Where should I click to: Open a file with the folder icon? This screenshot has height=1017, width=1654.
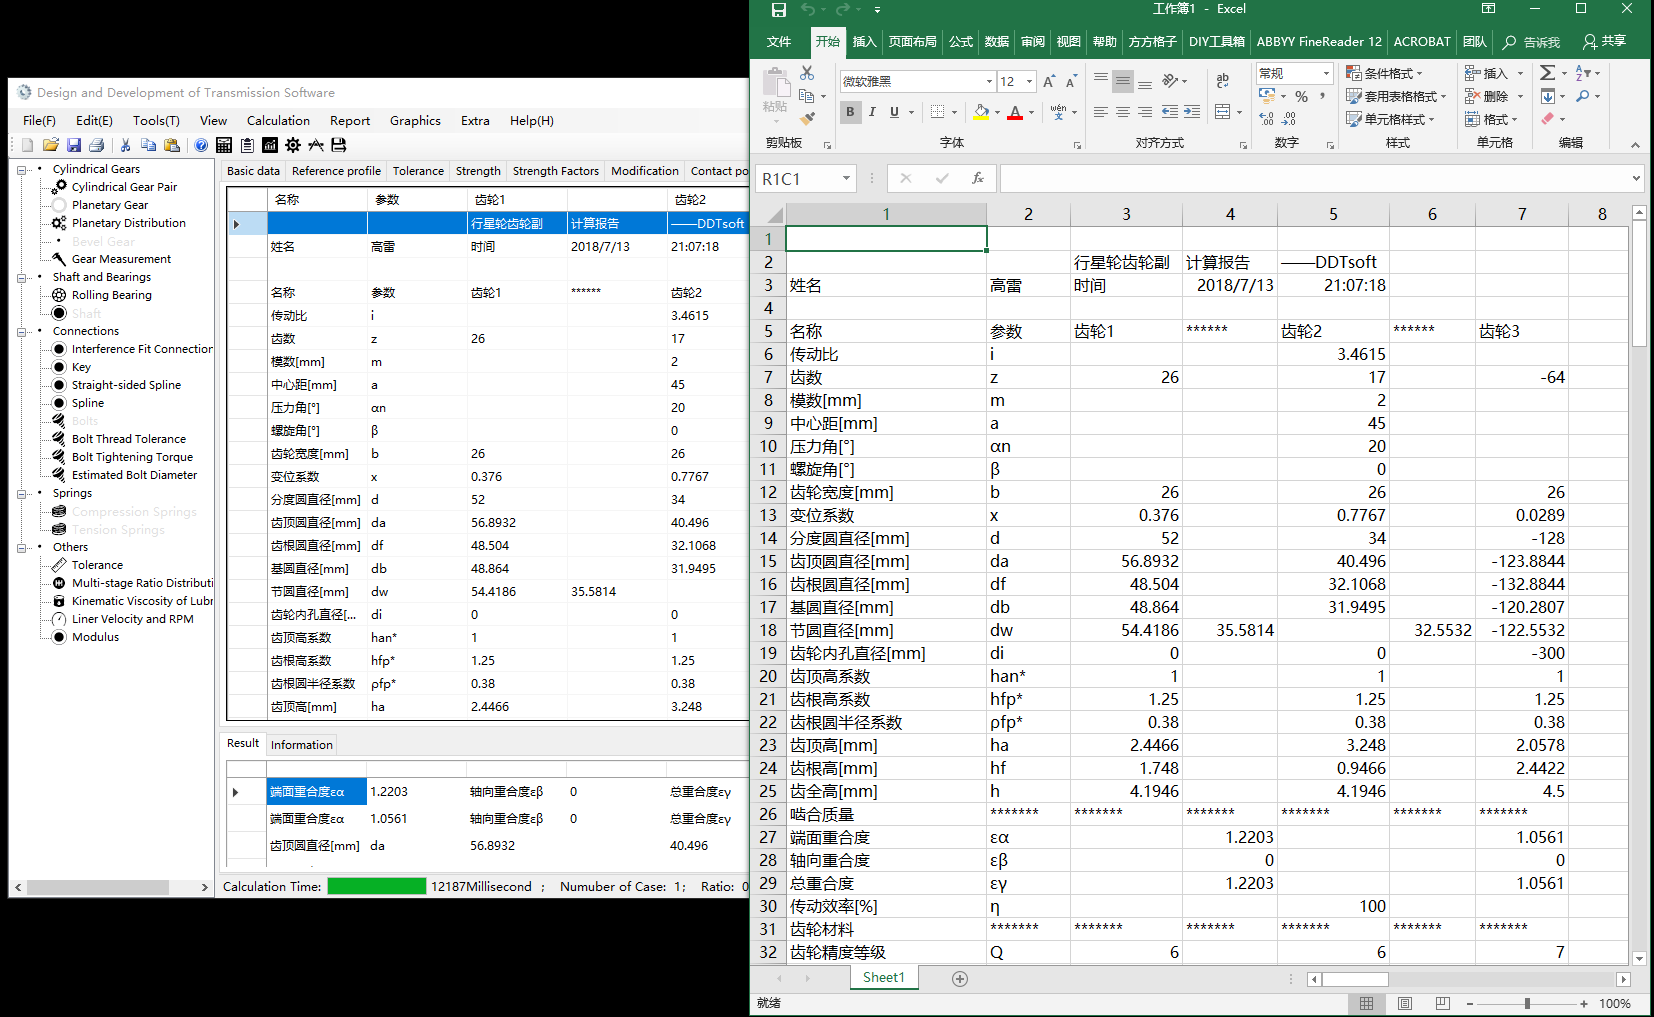coord(51,145)
